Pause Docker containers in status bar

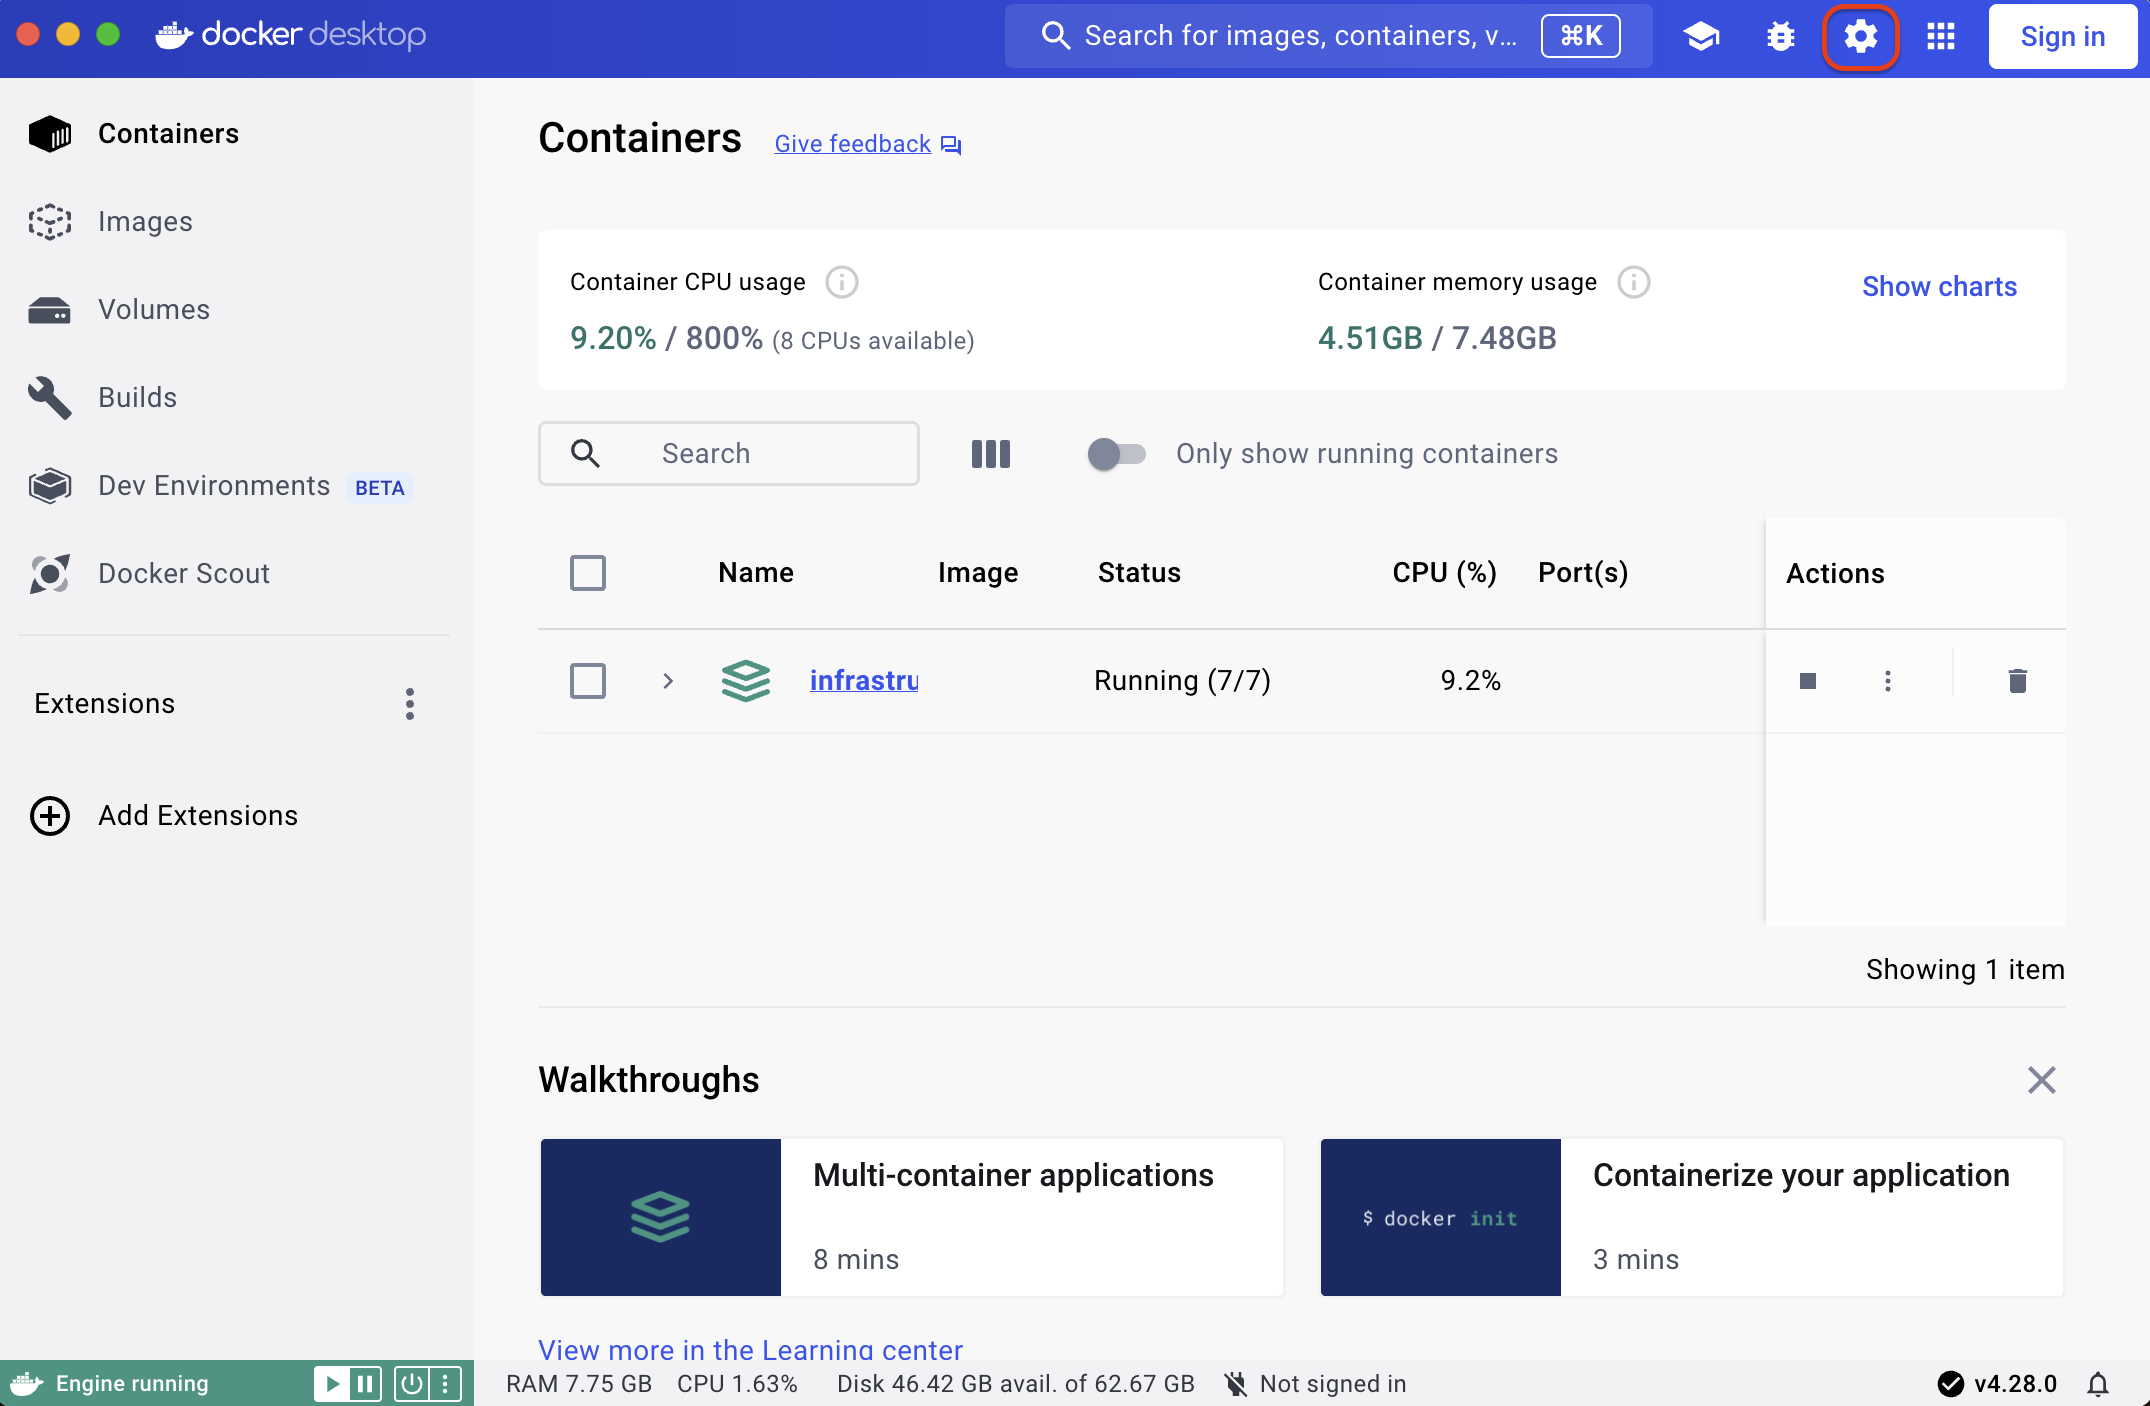(364, 1383)
